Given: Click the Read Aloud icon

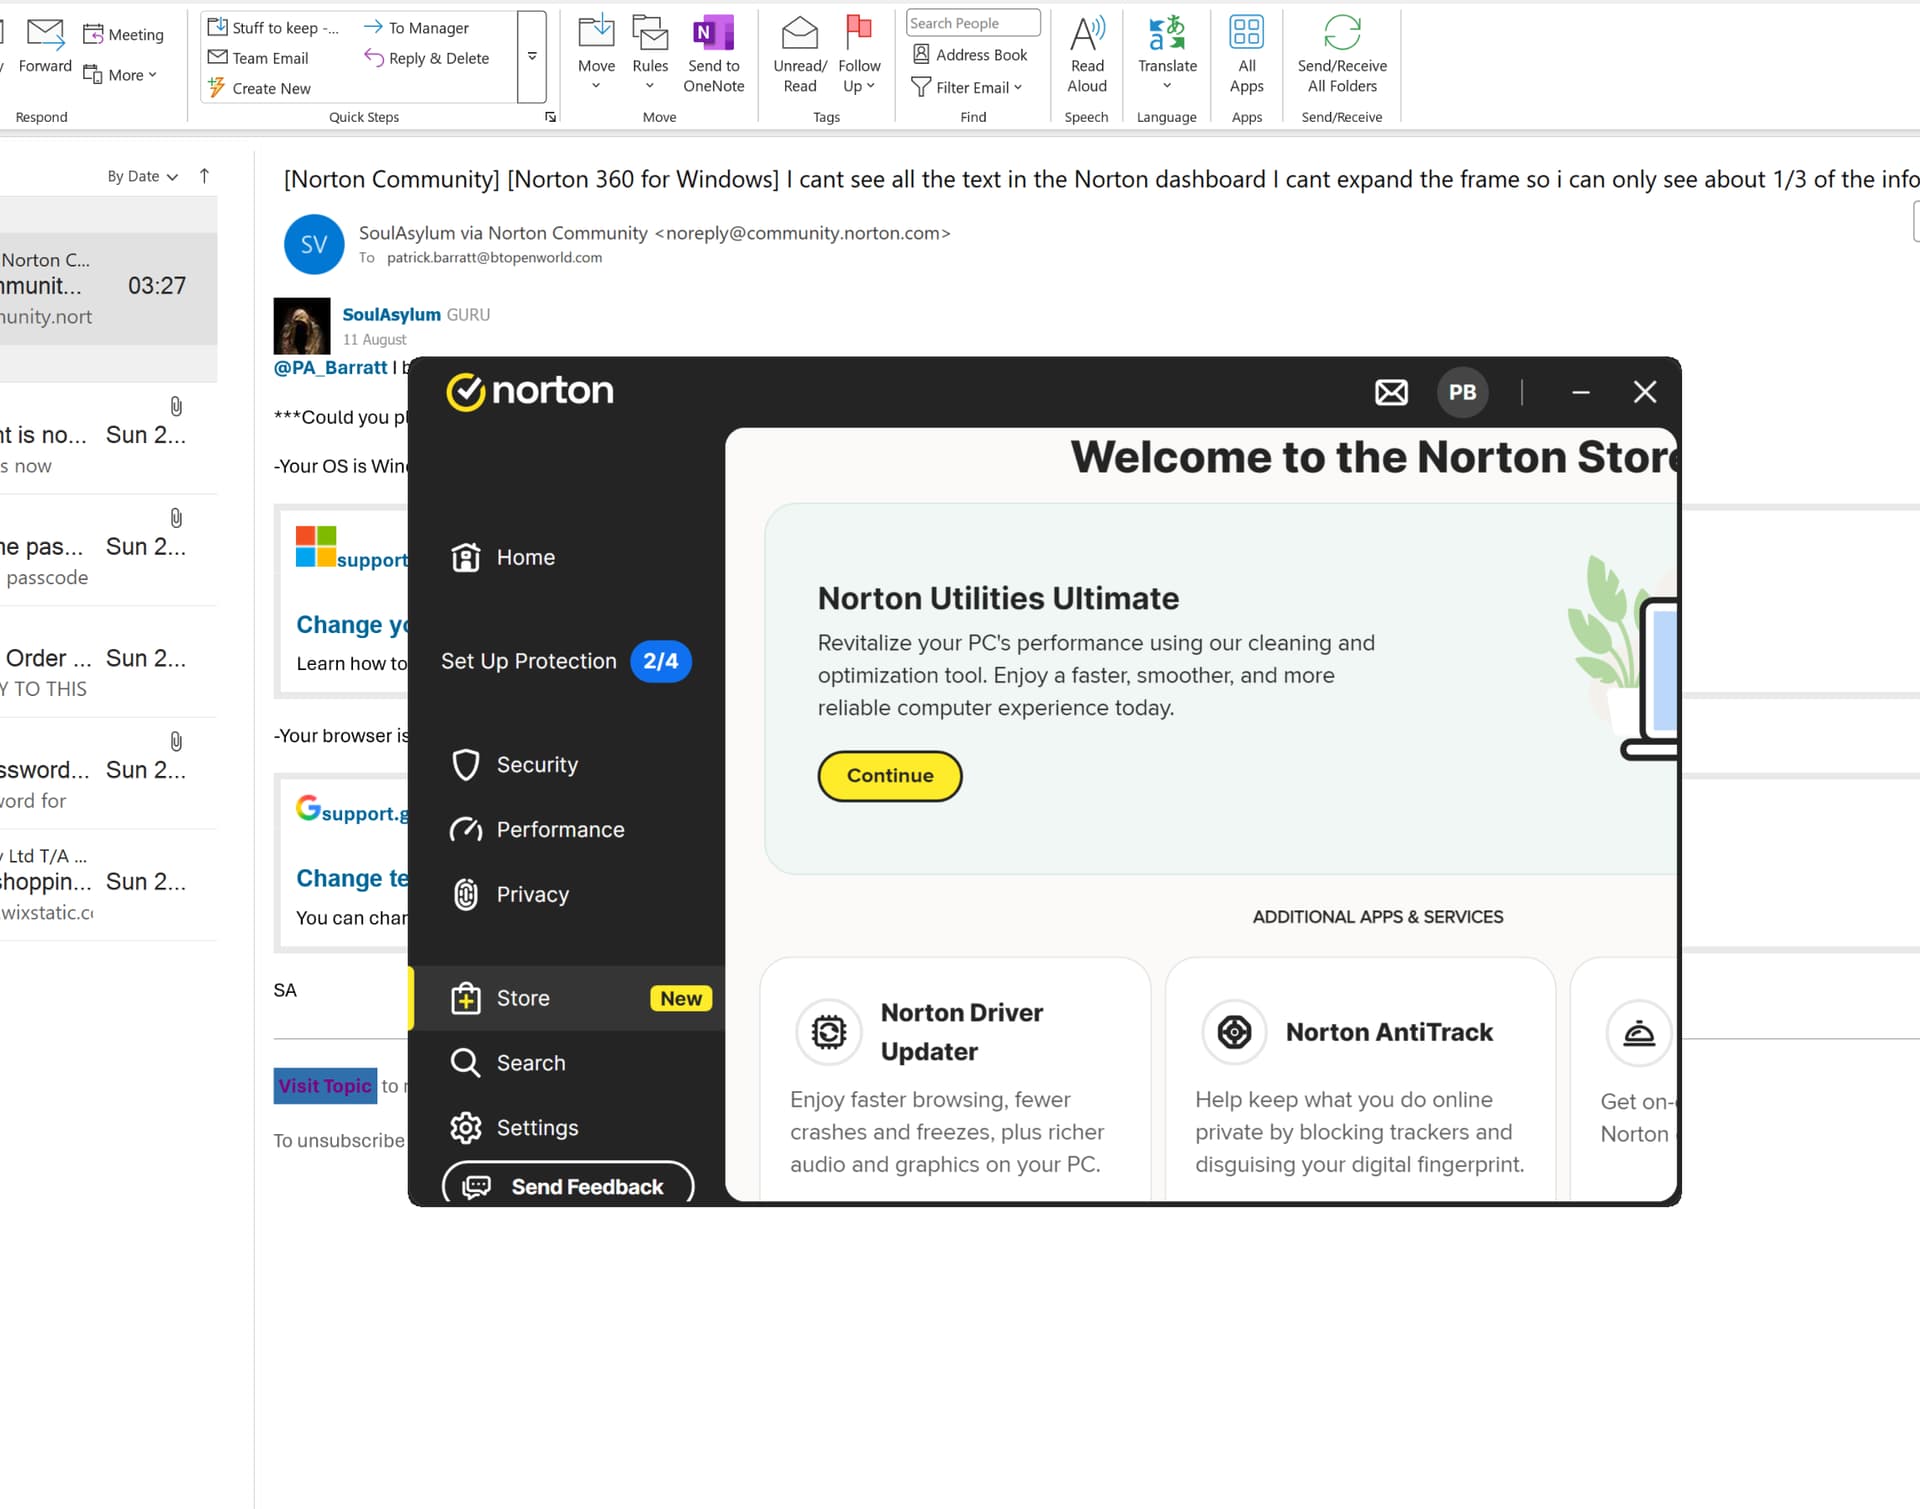Looking at the screenshot, I should point(1087,33).
